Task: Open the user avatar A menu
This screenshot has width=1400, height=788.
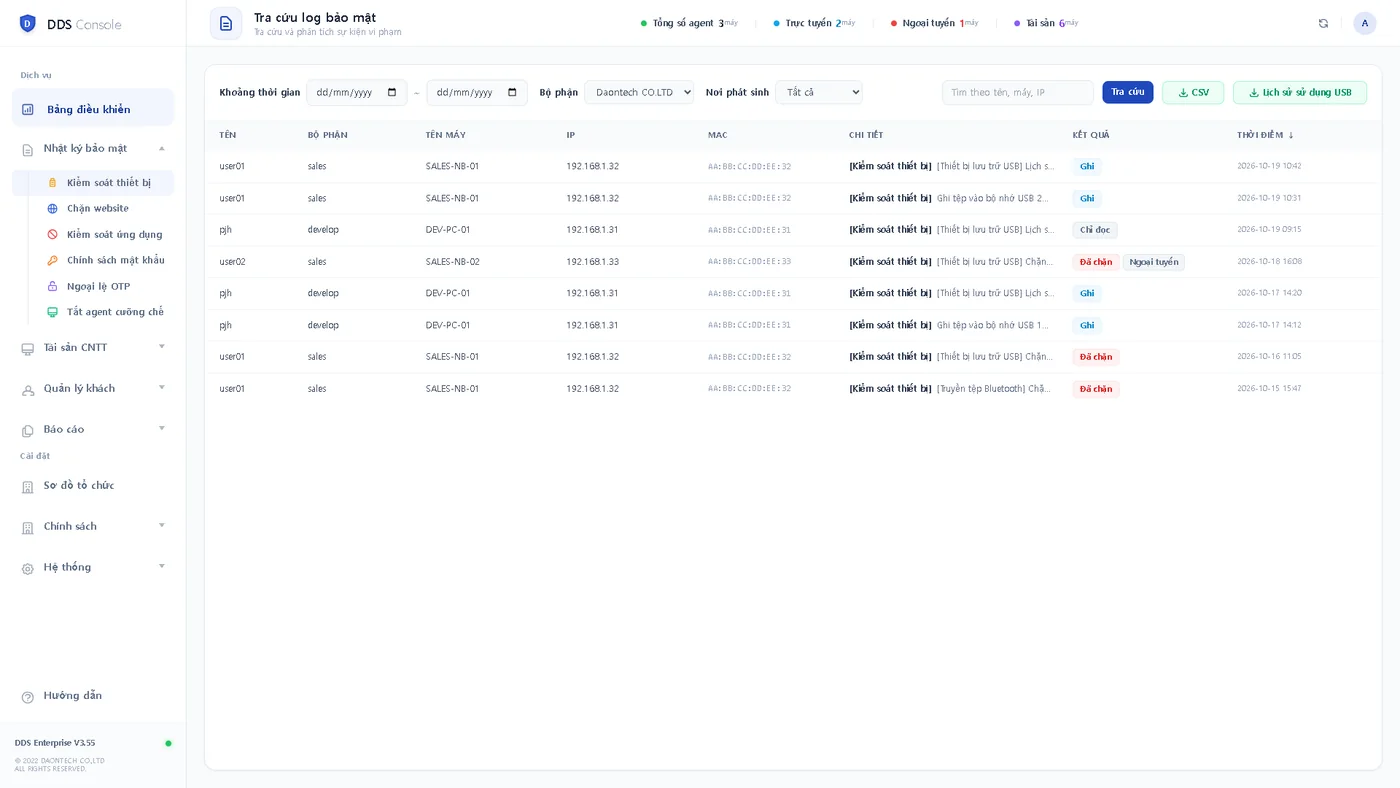Action: (1365, 23)
